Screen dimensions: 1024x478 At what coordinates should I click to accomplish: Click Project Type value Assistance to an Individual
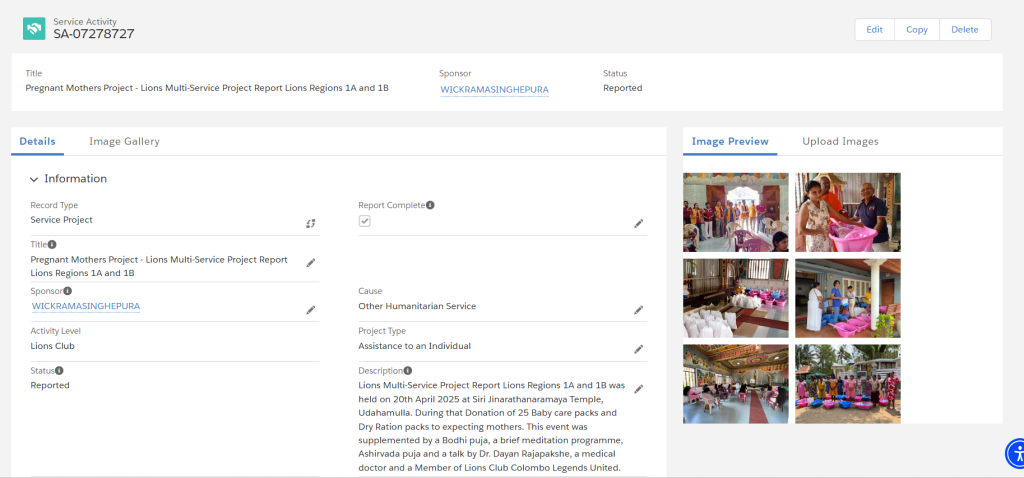415,346
